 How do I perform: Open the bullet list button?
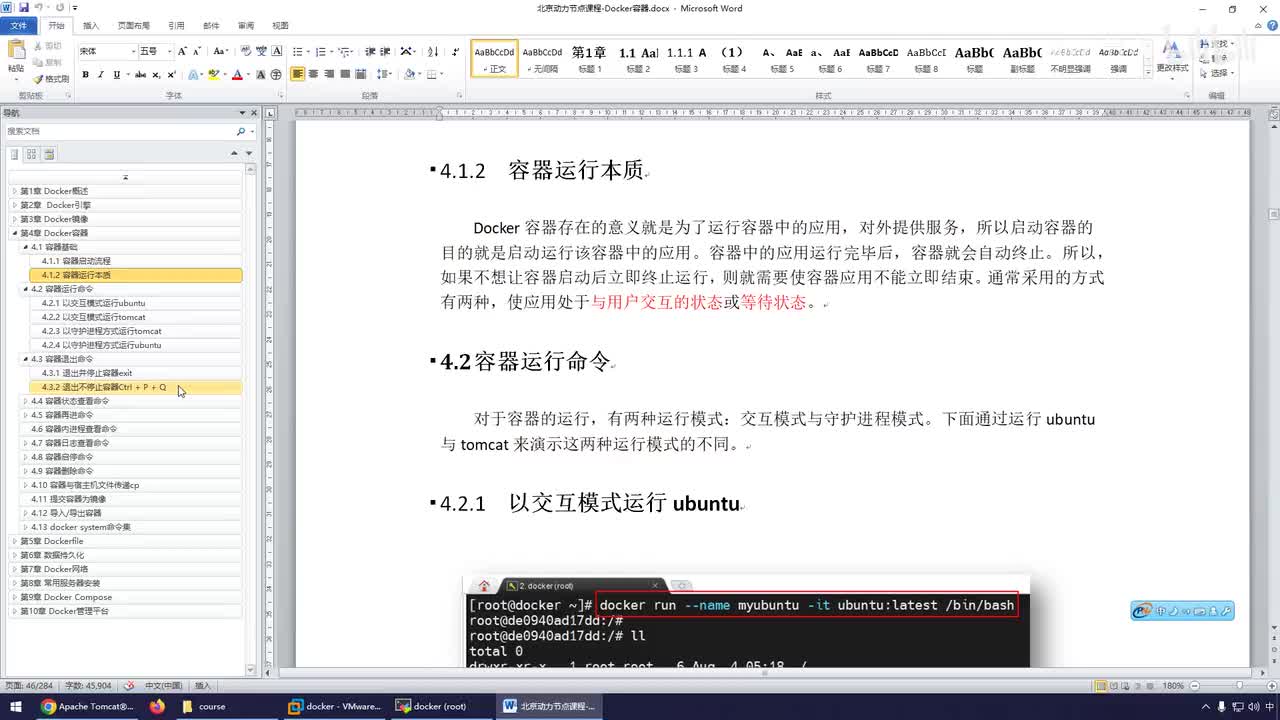click(x=298, y=51)
